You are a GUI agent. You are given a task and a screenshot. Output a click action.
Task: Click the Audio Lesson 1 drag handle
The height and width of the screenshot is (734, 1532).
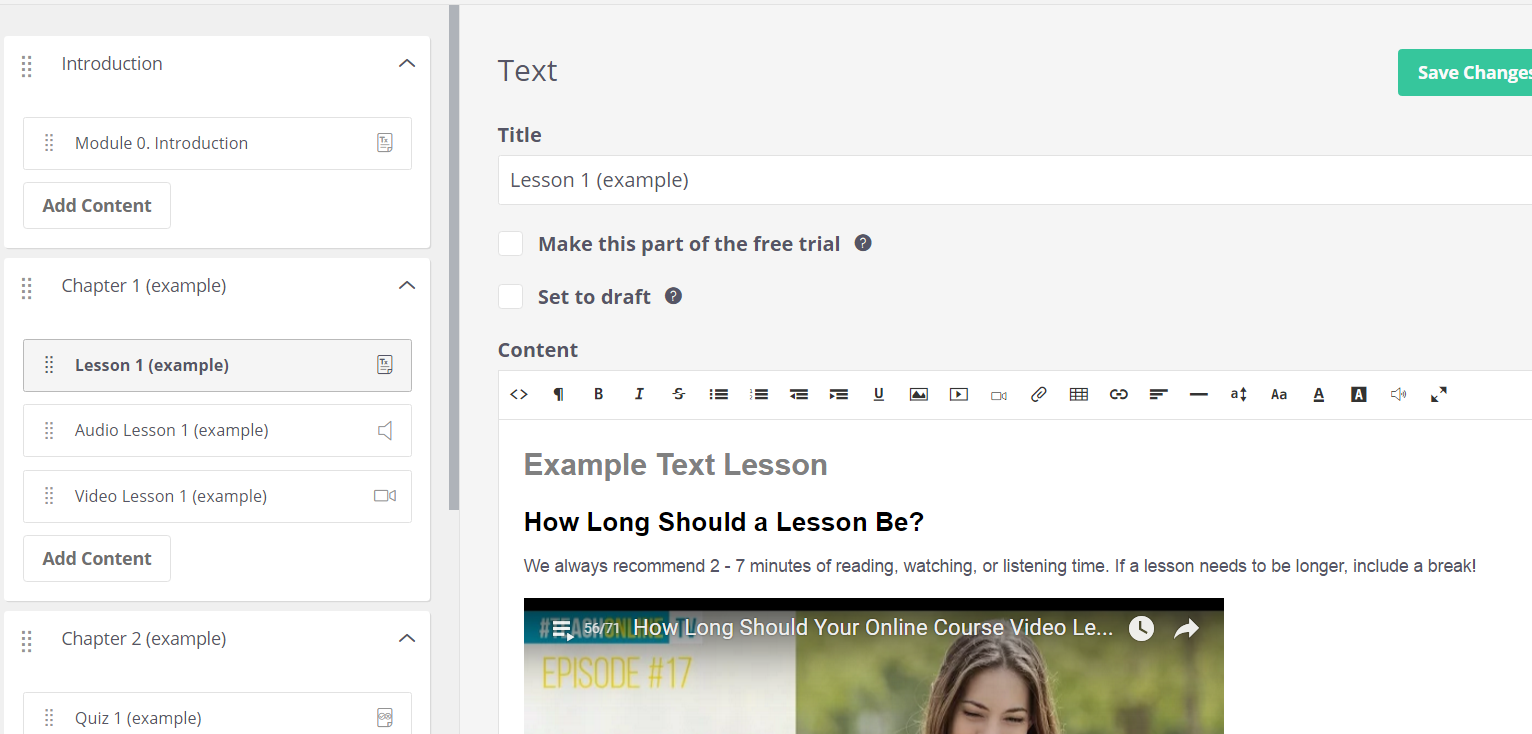click(x=49, y=431)
